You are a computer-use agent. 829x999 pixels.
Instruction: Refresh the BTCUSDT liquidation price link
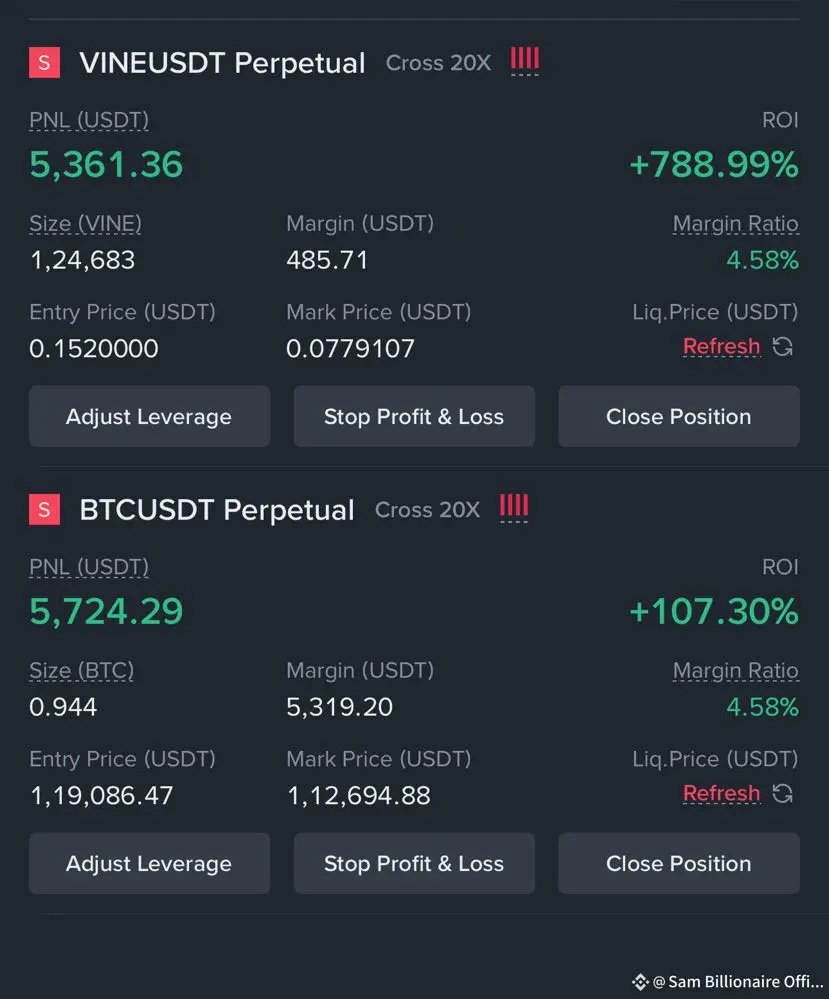click(x=721, y=793)
